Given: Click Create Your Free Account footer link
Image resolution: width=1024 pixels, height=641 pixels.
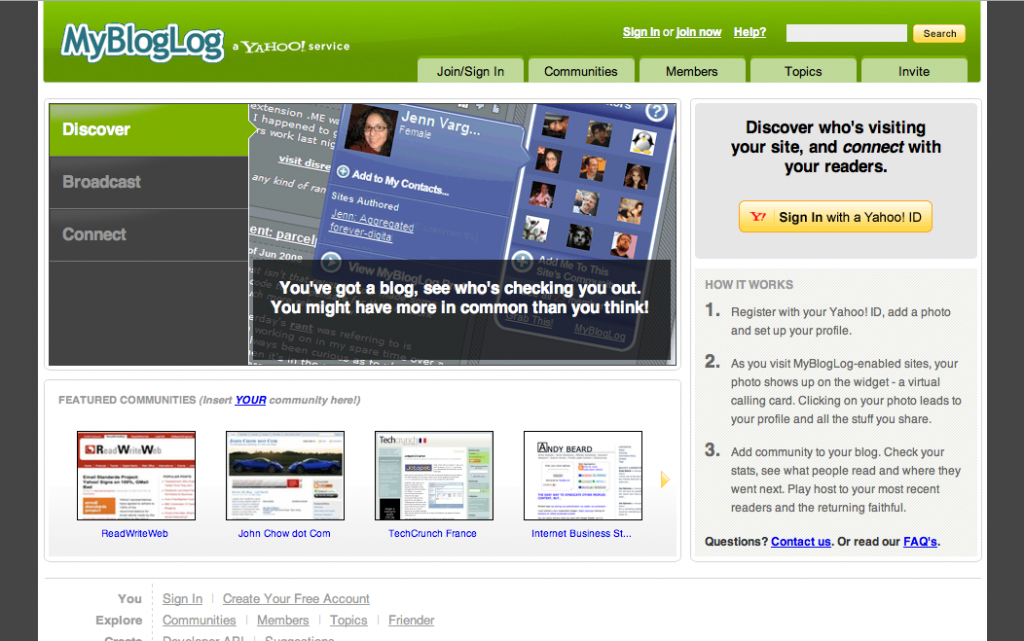Looking at the screenshot, I should 296,599.
